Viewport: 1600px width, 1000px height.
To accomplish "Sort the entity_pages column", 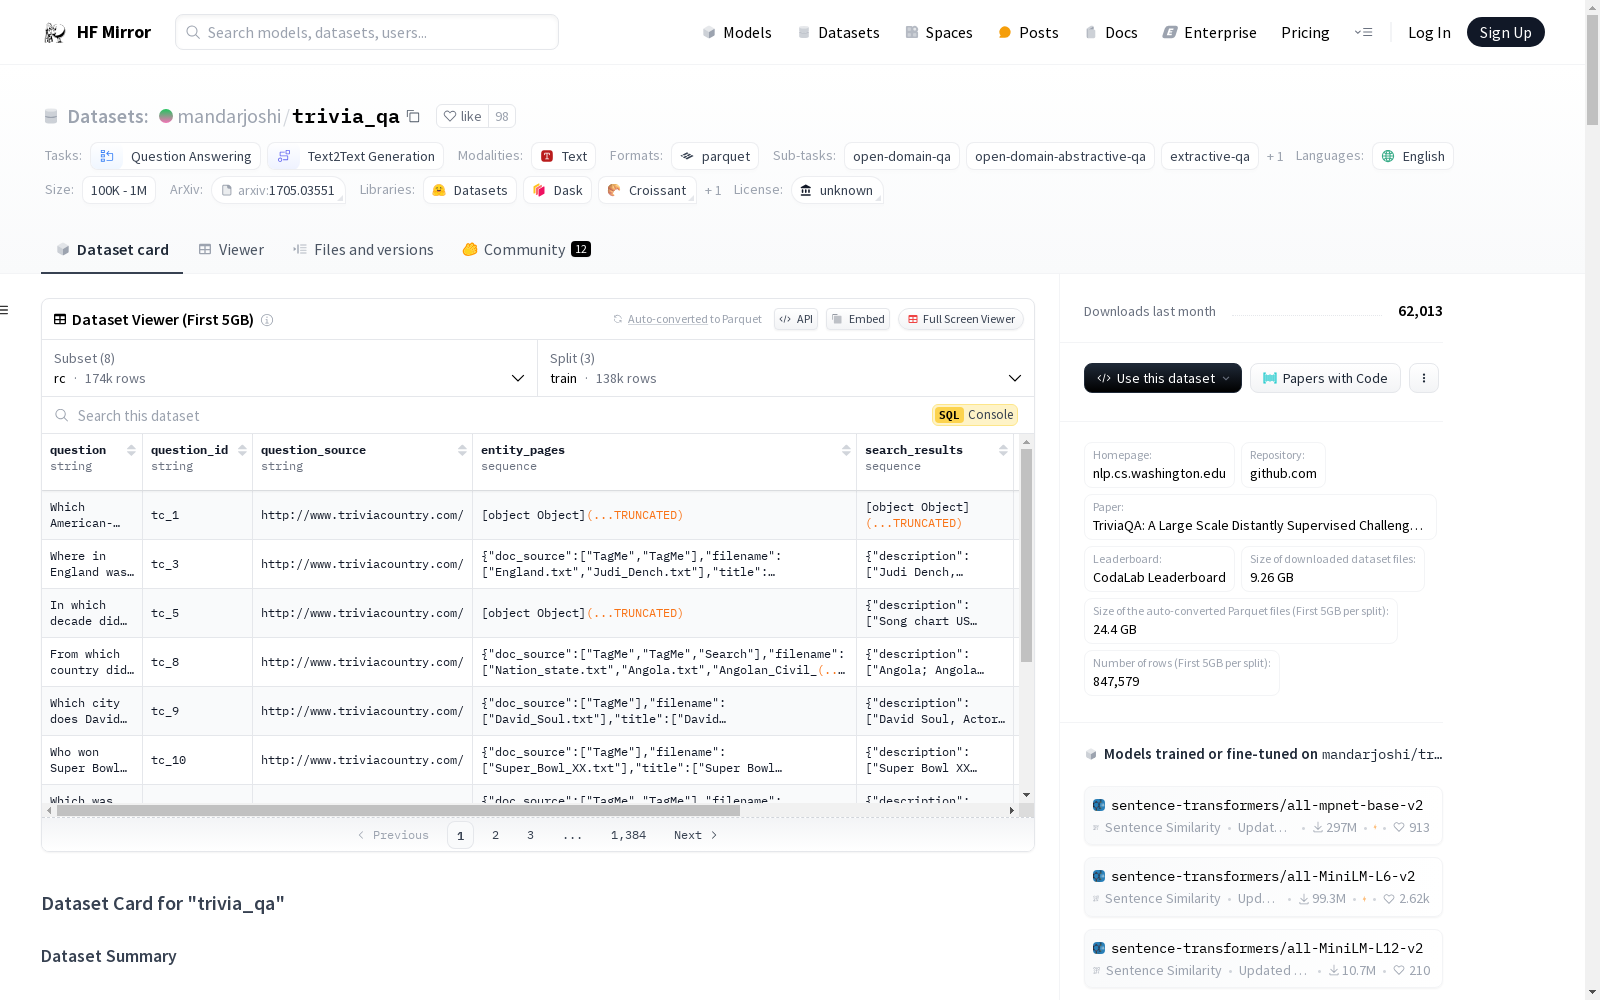I will click(846, 451).
